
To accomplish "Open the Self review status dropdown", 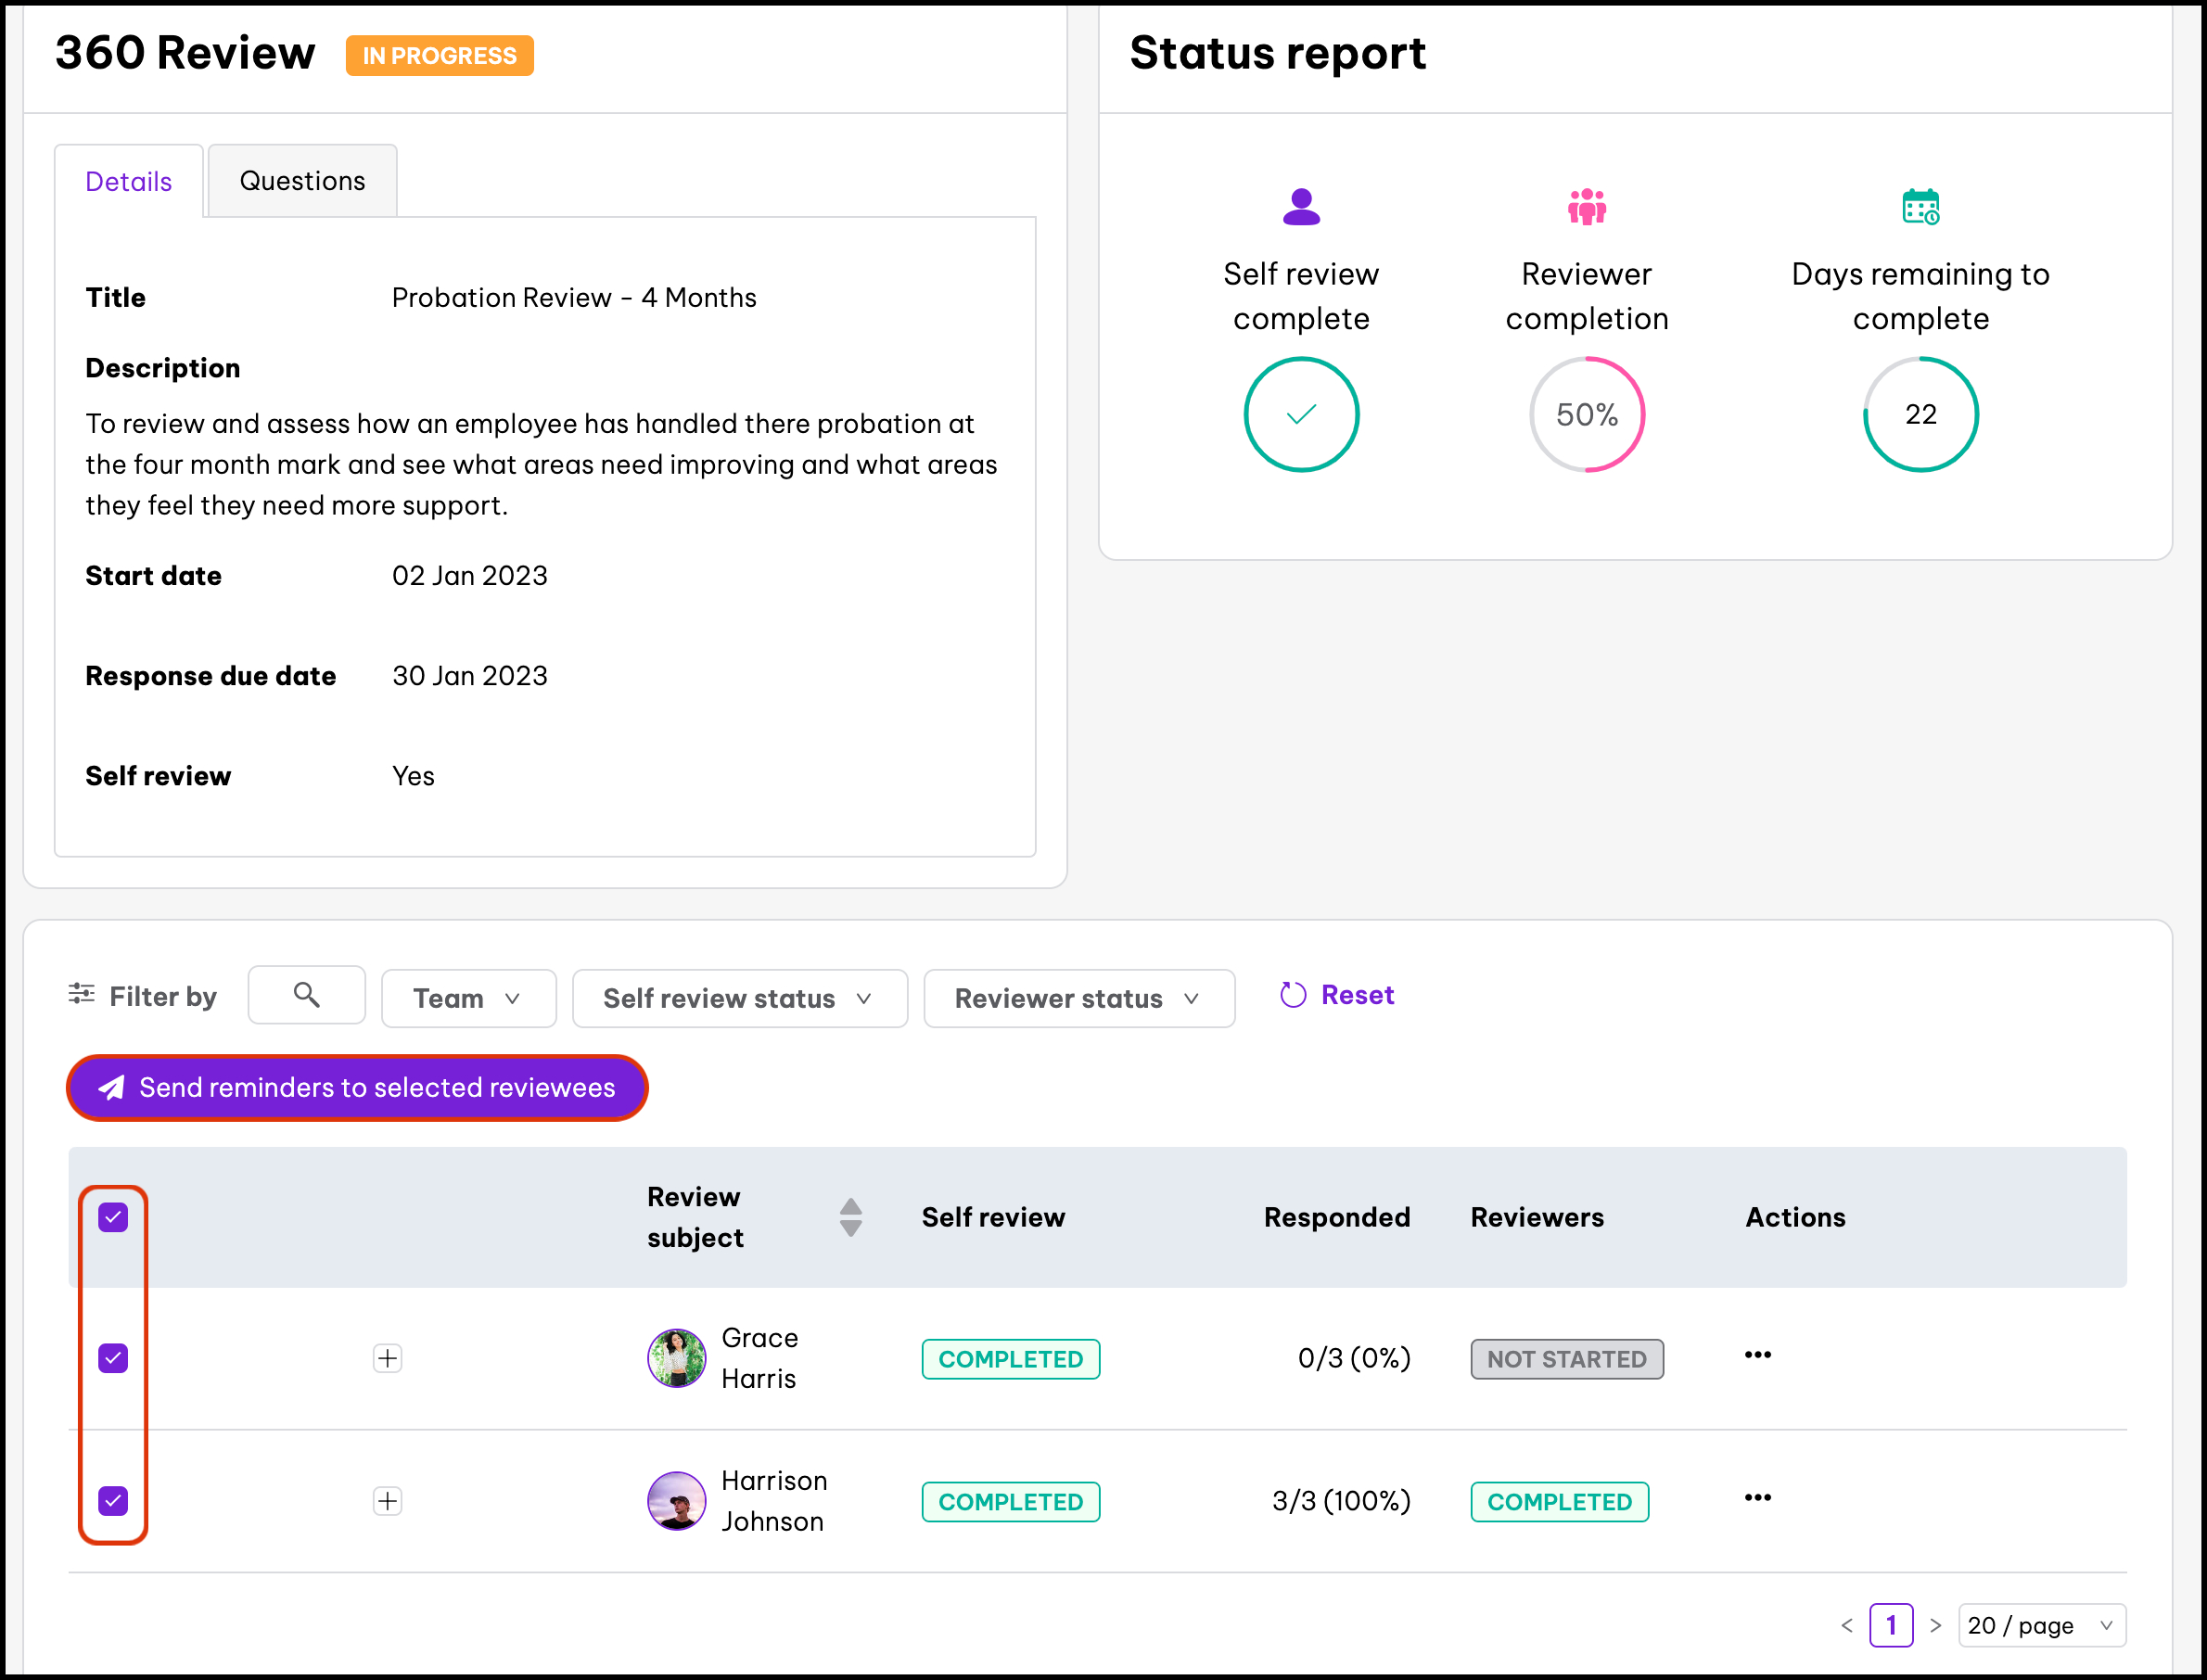I will pos(739,998).
